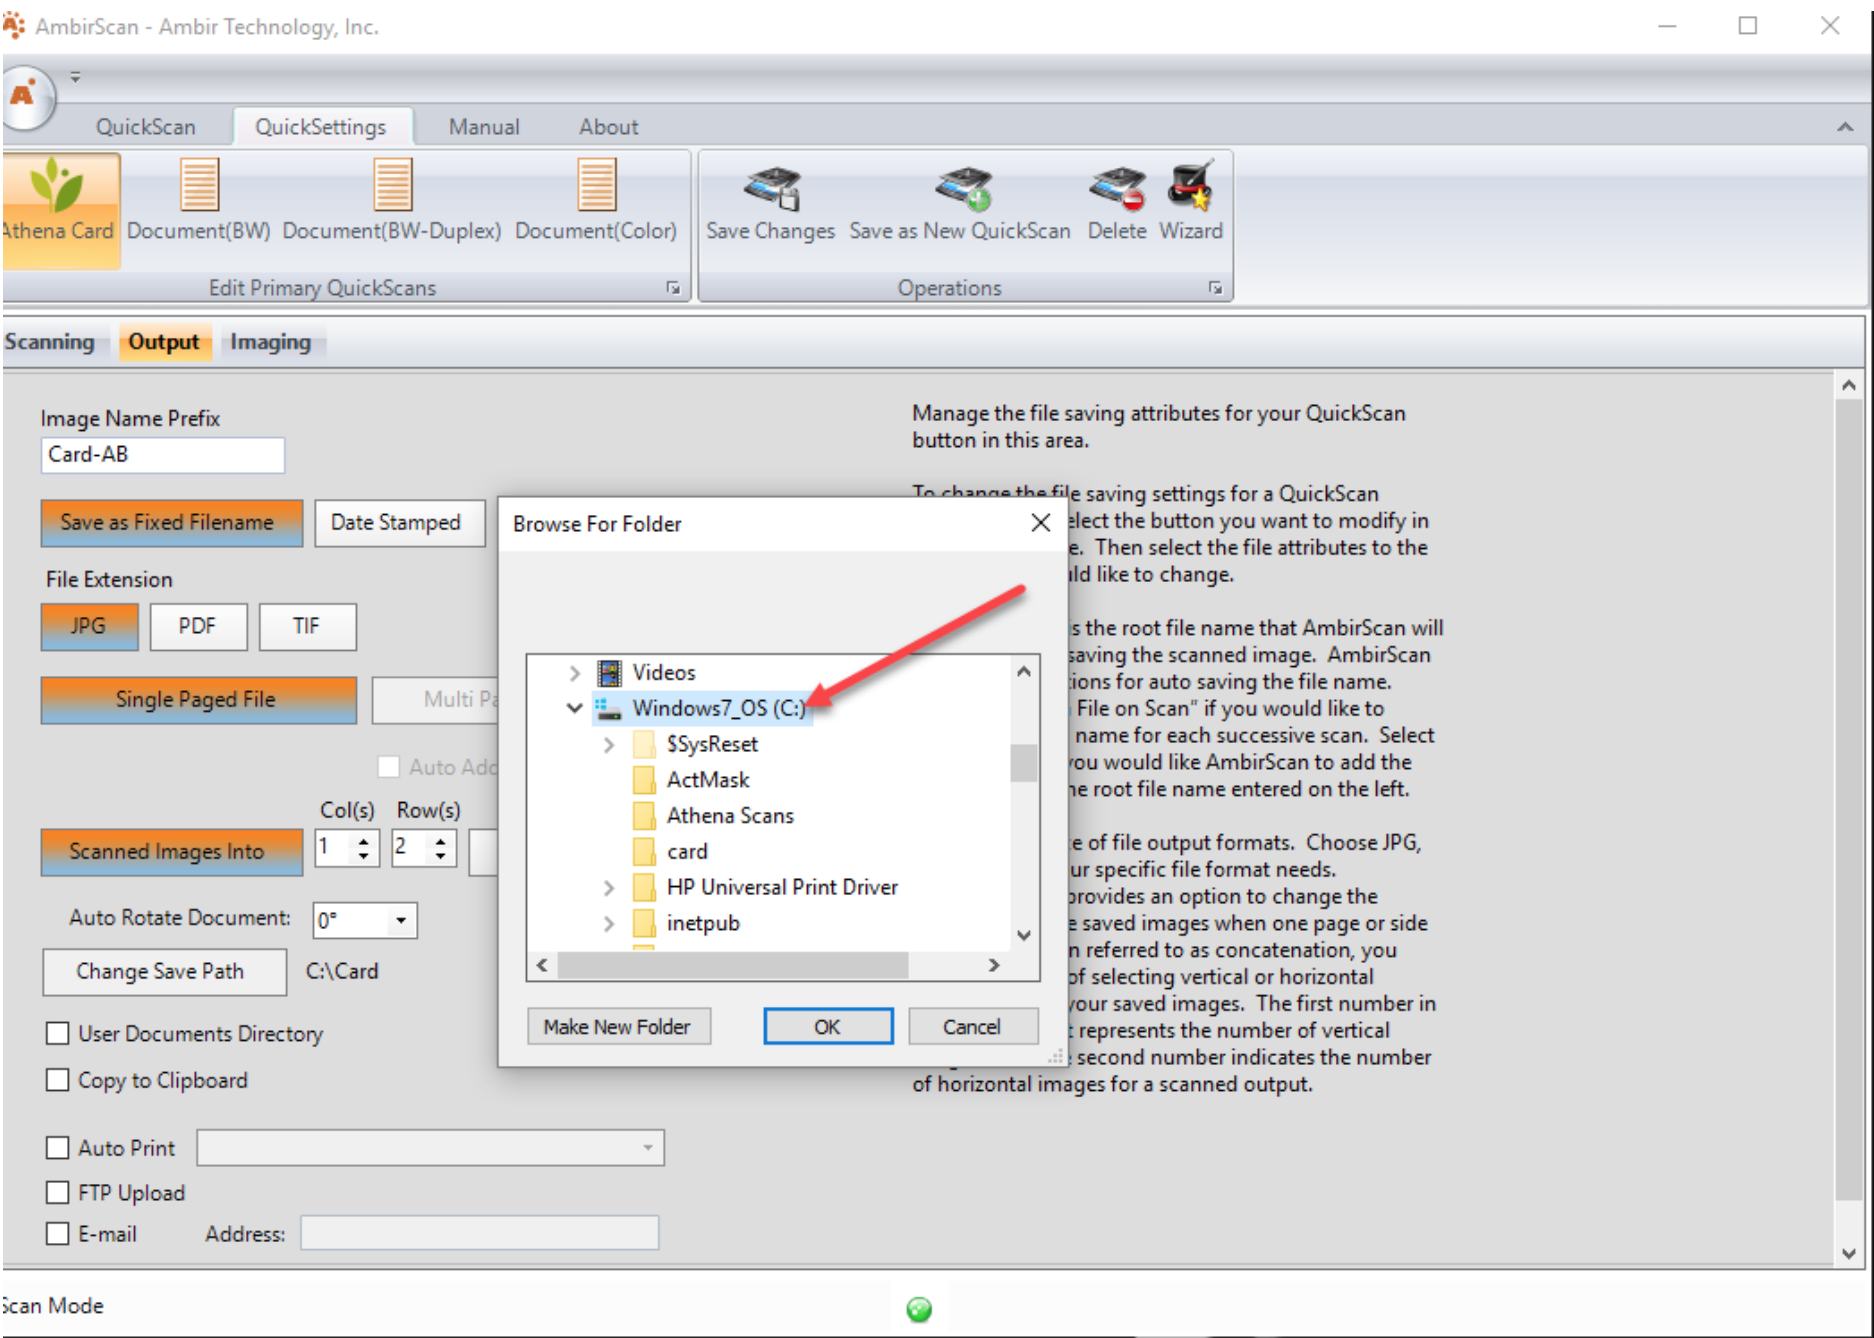This screenshot has height=1338, width=1874.
Task: Enable the FTP Upload checkbox
Action: point(58,1192)
